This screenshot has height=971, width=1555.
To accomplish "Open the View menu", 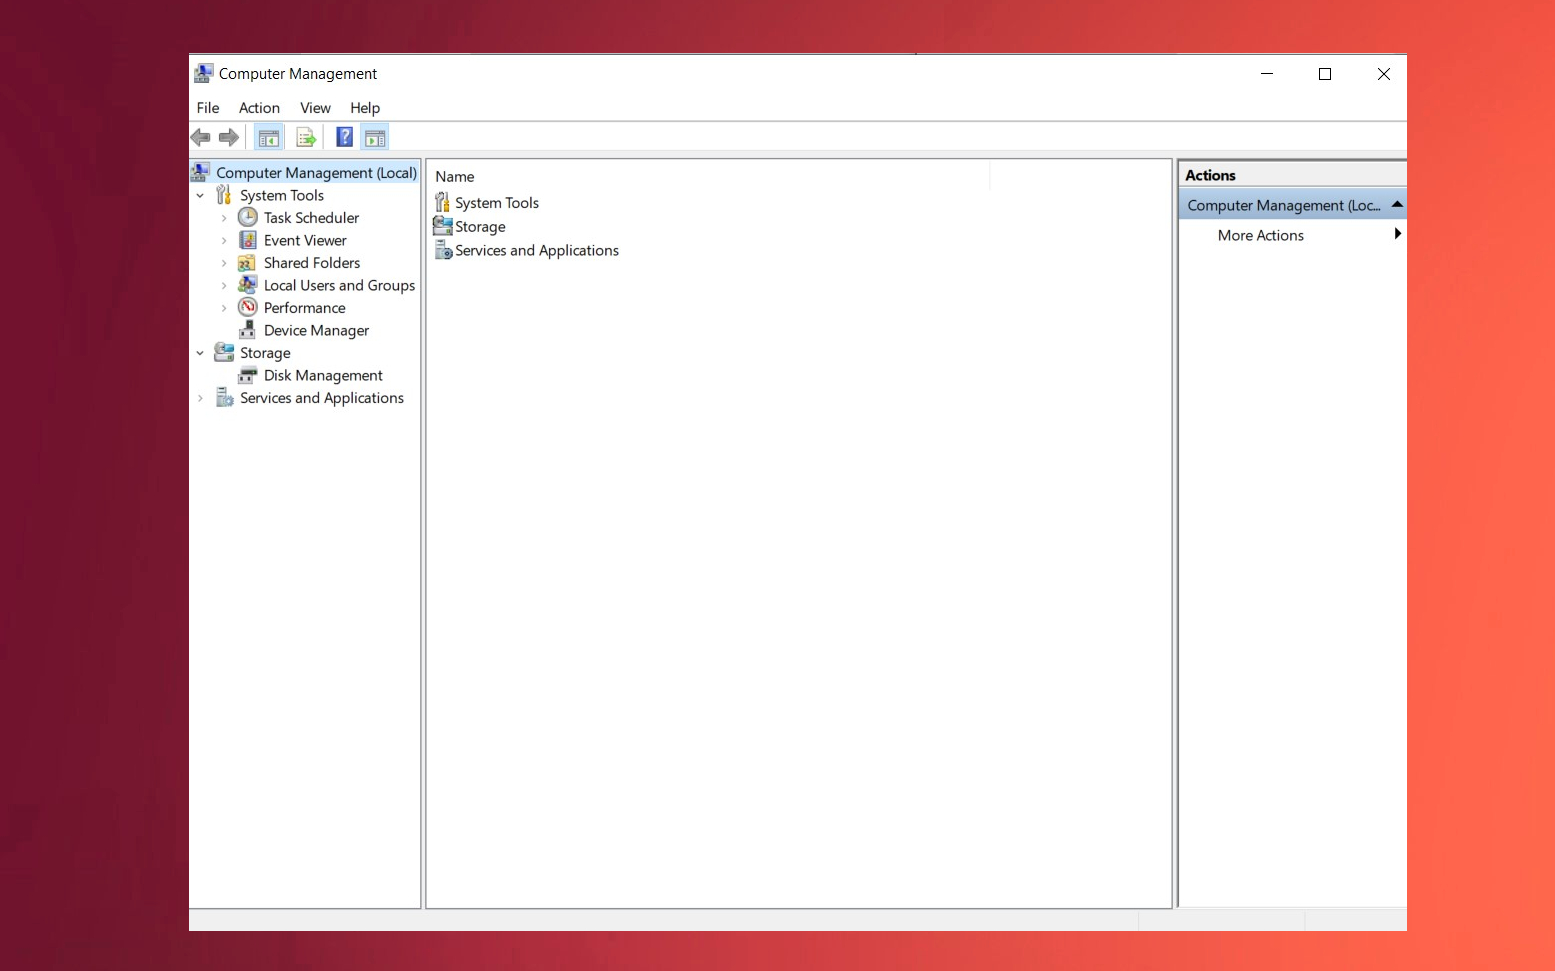I will [315, 108].
